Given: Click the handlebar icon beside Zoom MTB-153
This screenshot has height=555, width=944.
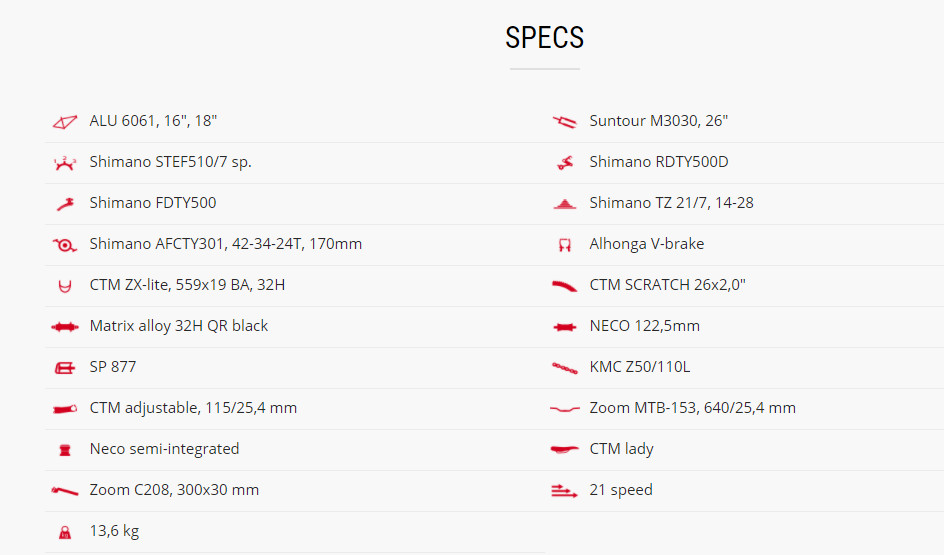Looking at the screenshot, I should [564, 409].
